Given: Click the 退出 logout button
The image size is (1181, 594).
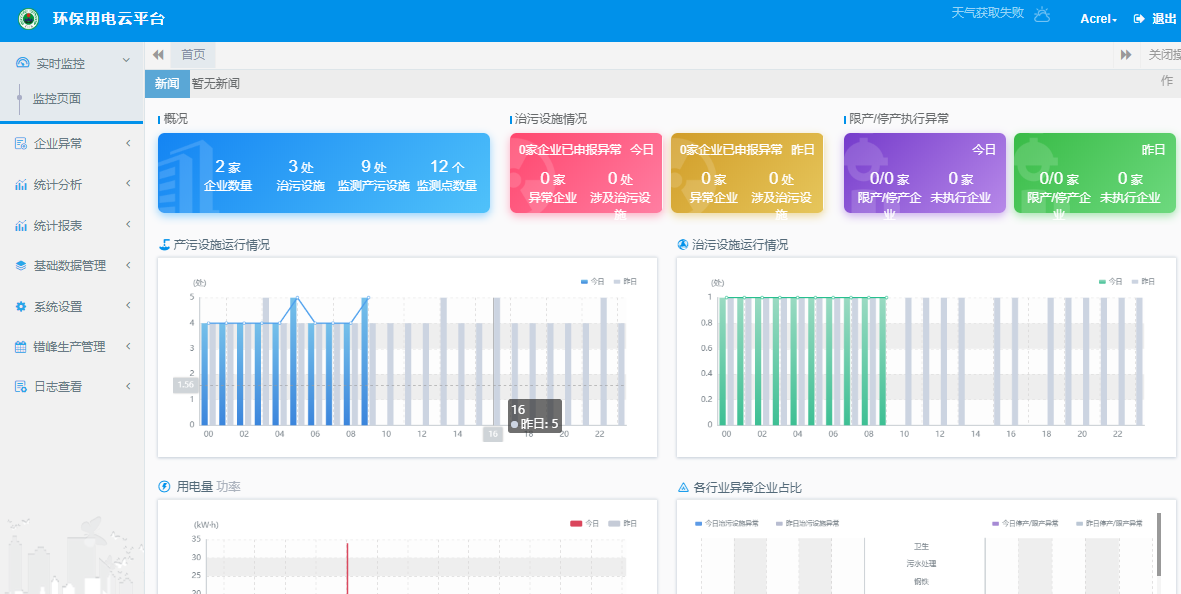Looking at the screenshot, I should click(x=1164, y=19).
